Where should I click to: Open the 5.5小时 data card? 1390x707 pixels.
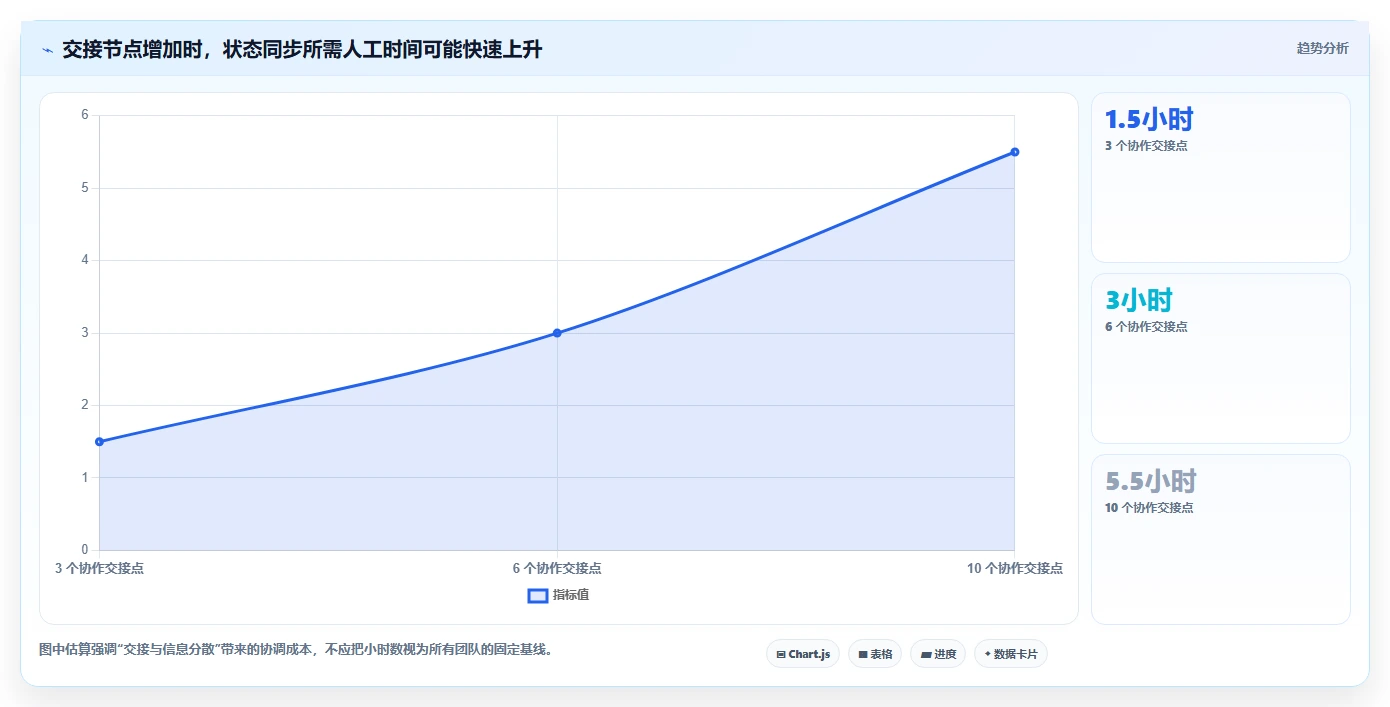(x=1221, y=539)
